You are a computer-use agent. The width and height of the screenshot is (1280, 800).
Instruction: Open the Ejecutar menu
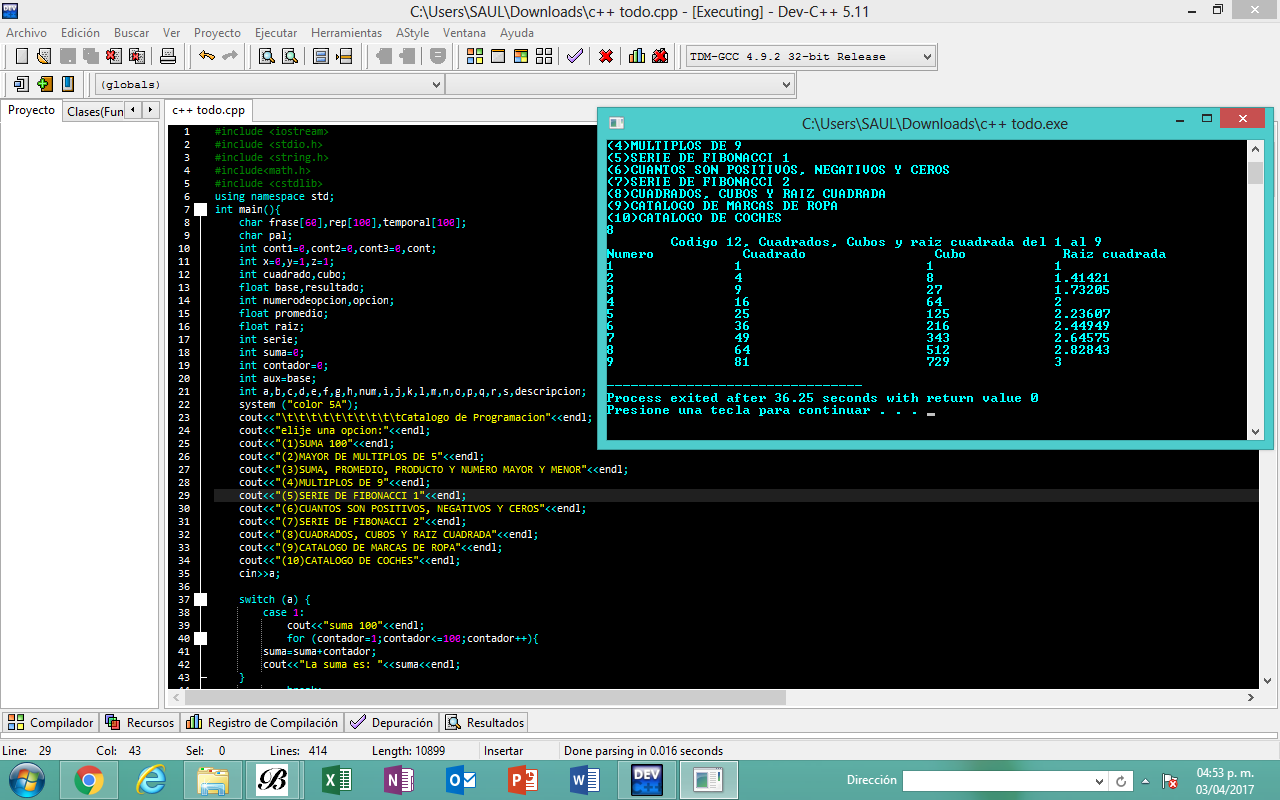275,32
